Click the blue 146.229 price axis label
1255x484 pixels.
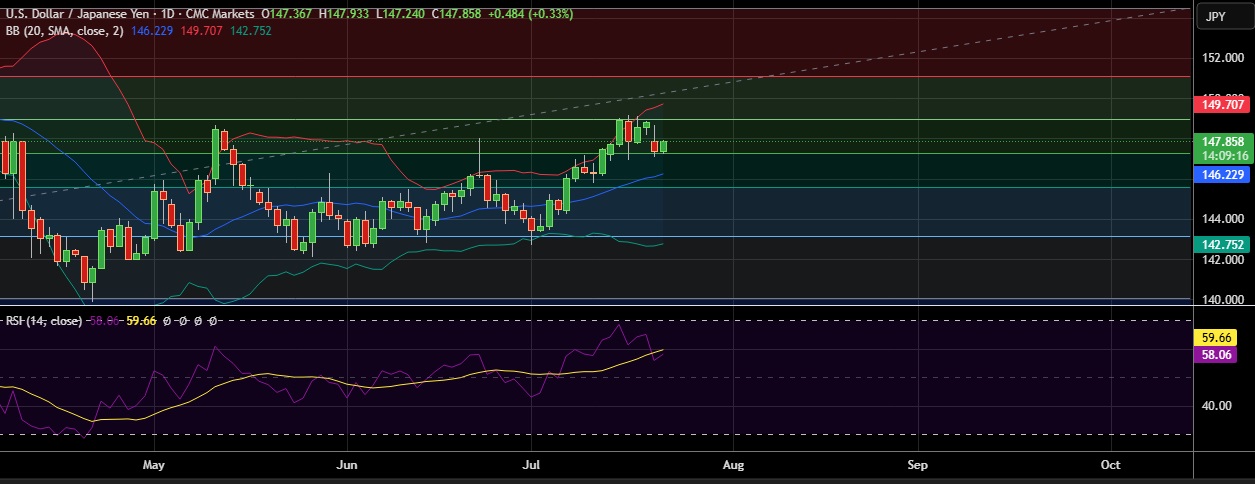1222,174
